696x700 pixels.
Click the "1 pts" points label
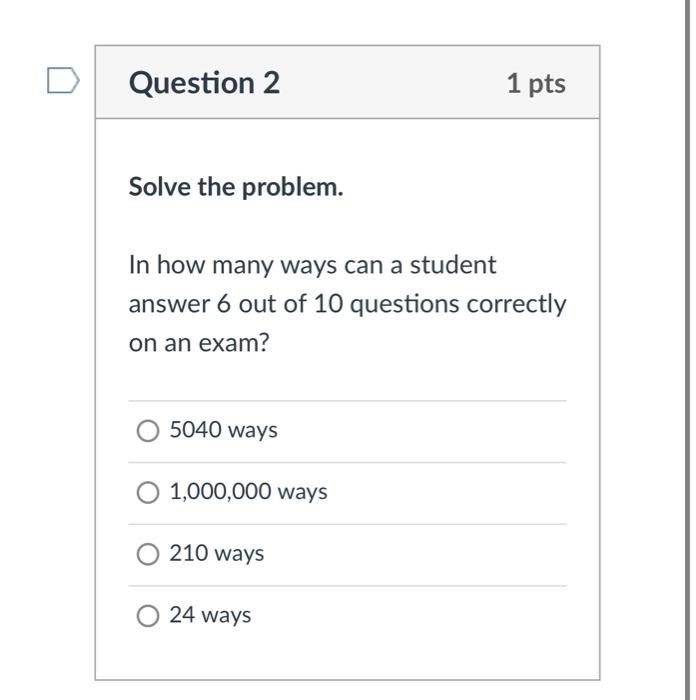tap(535, 83)
